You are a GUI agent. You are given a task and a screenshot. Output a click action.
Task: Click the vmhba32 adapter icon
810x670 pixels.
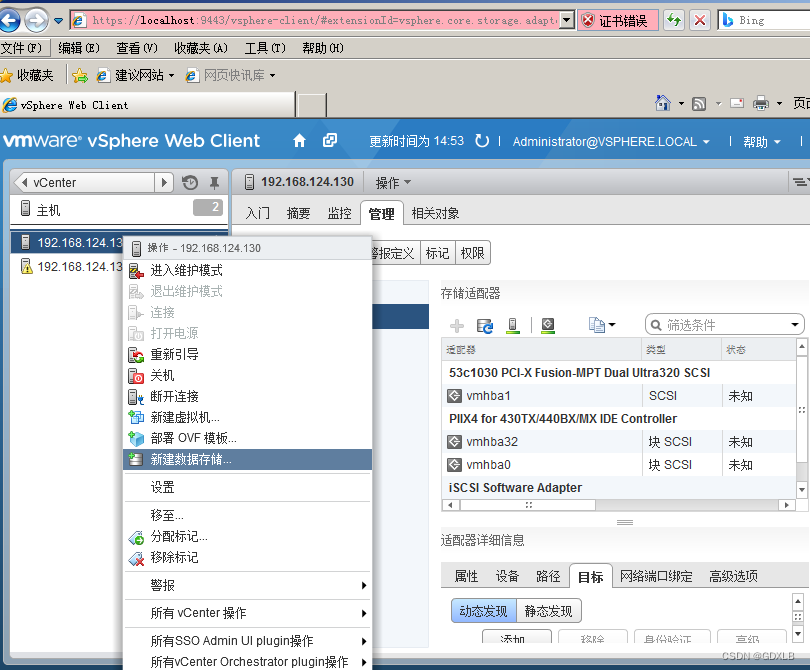(454, 442)
